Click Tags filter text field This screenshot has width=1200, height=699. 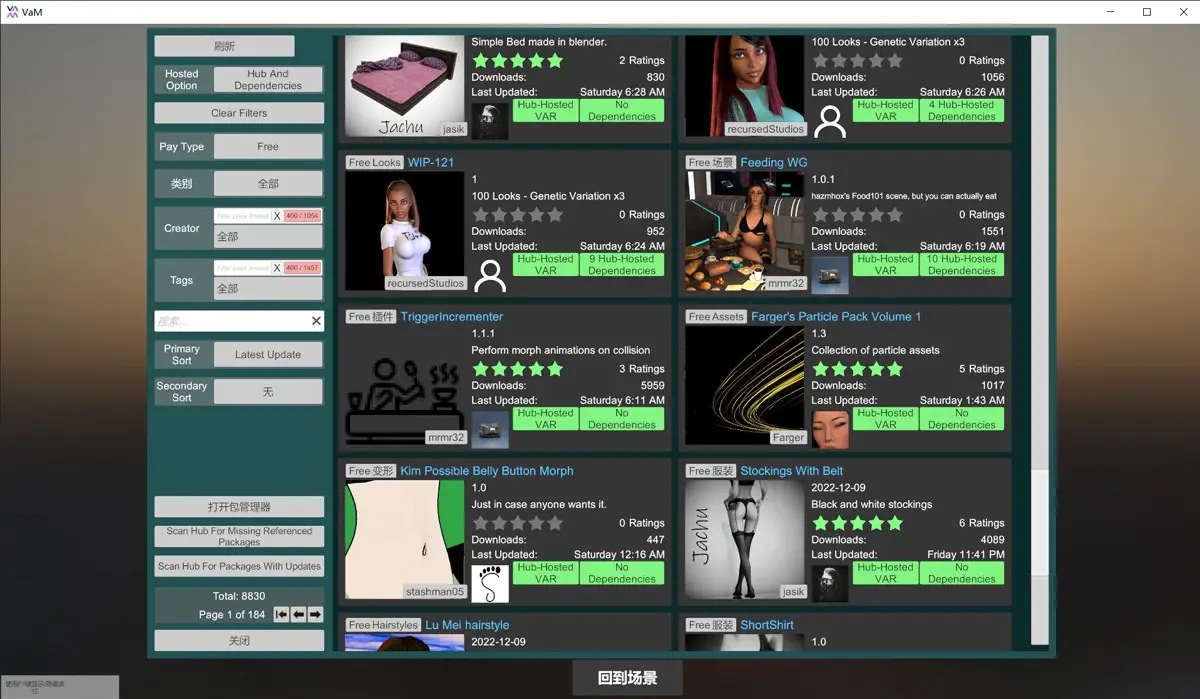pos(243,268)
